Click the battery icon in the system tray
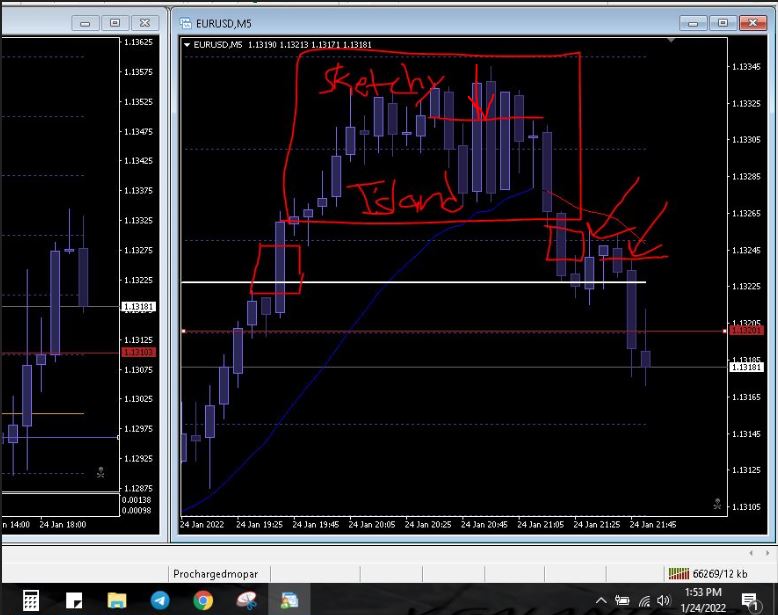The height and width of the screenshot is (615, 778). (x=622, y=601)
